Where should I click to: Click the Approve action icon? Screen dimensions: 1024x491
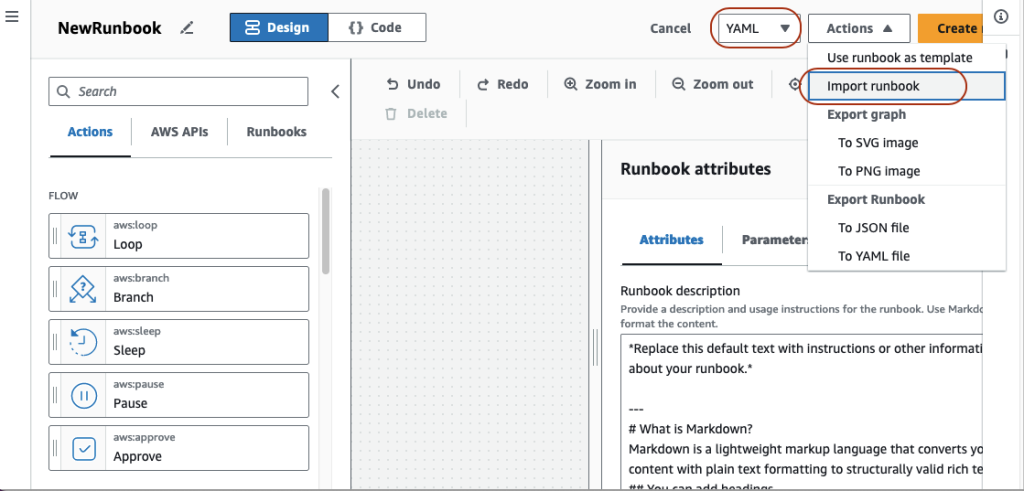click(84, 448)
